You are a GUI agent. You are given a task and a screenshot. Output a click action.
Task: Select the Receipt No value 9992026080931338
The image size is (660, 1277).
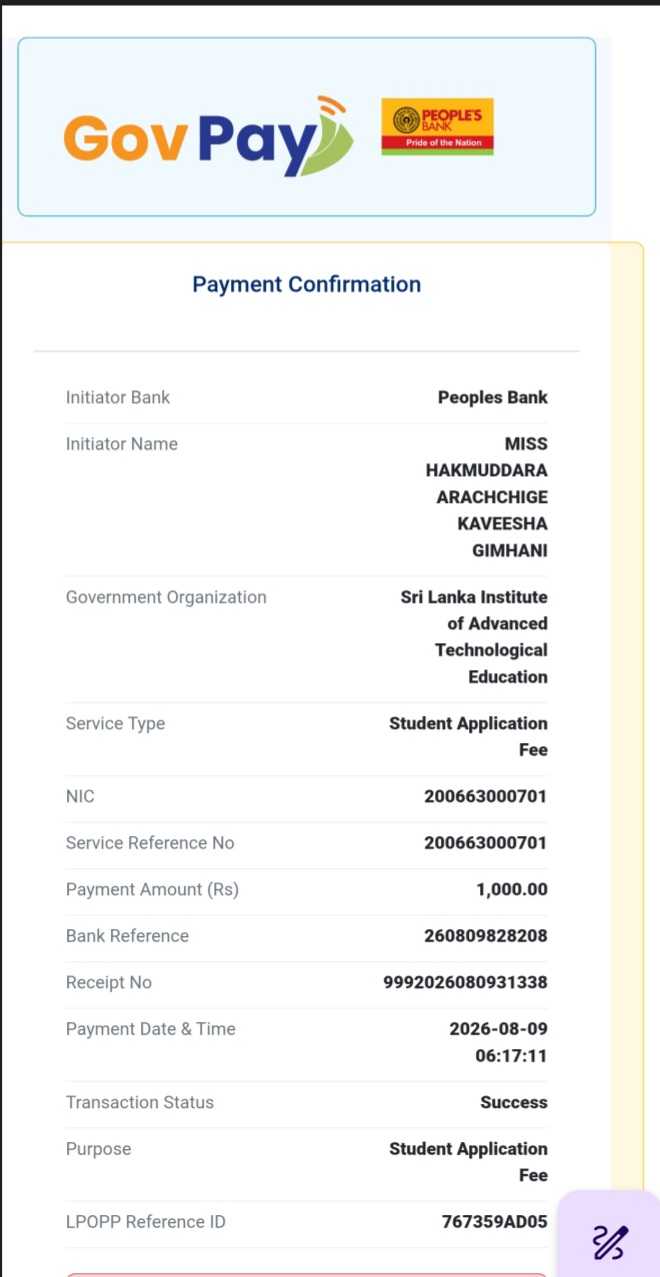click(466, 982)
